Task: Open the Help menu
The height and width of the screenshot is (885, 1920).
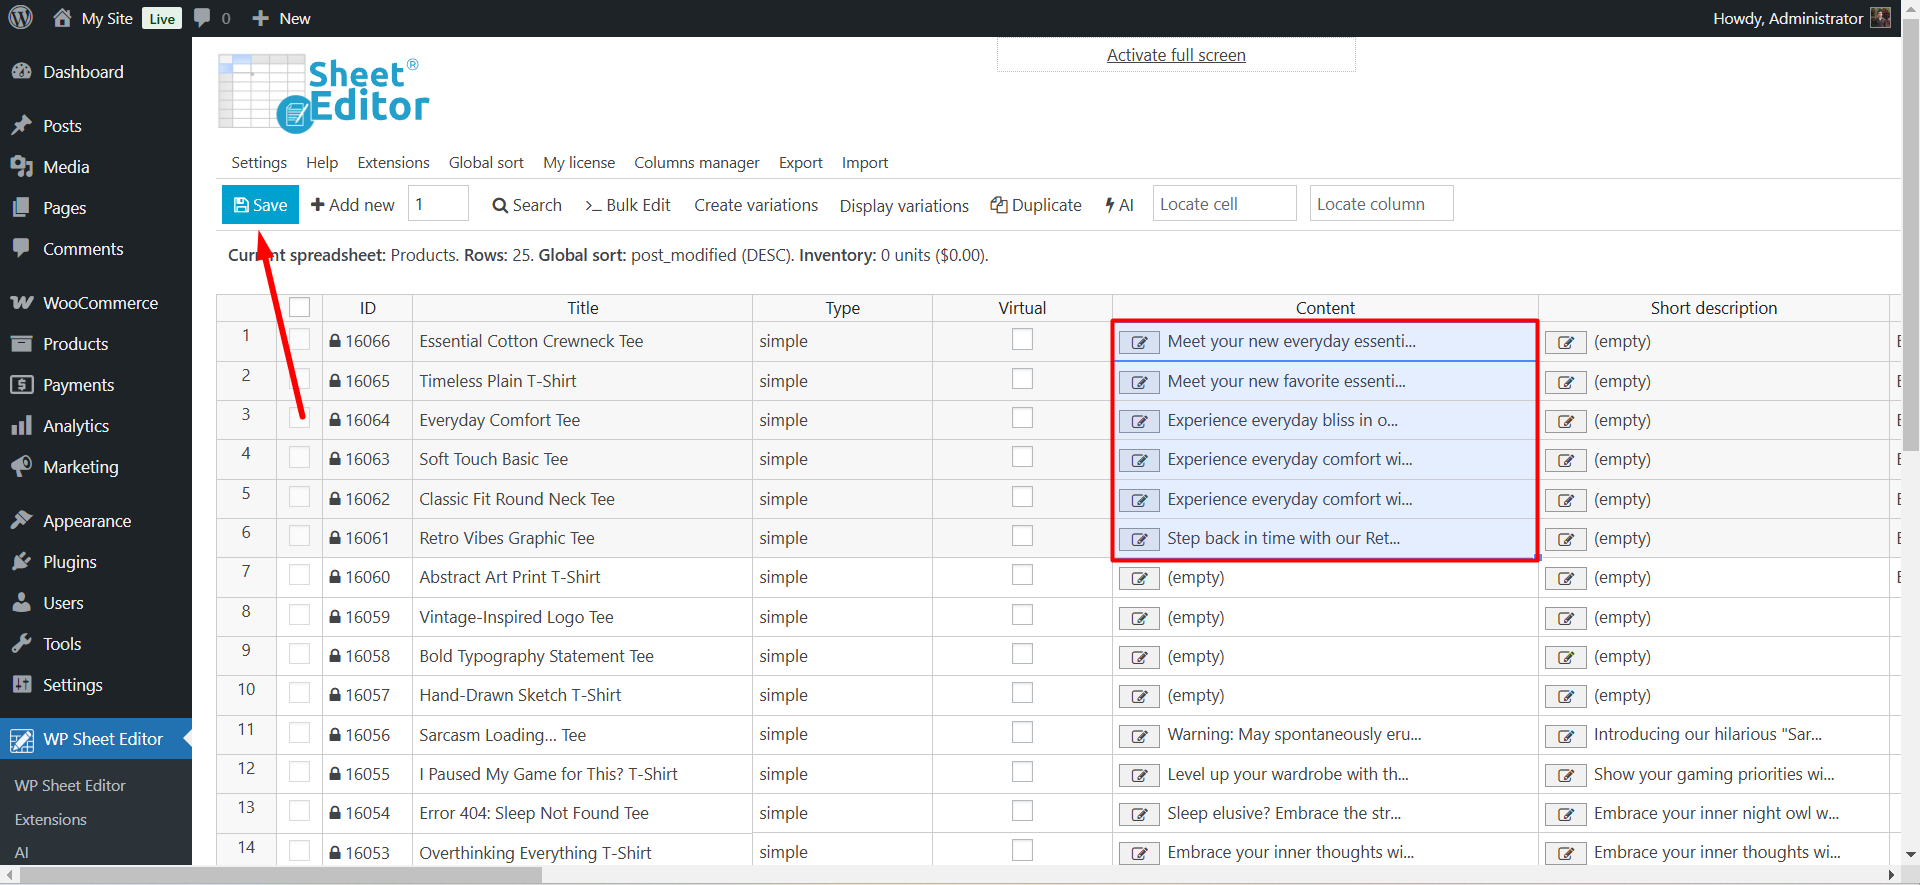Action: tap(322, 163)
